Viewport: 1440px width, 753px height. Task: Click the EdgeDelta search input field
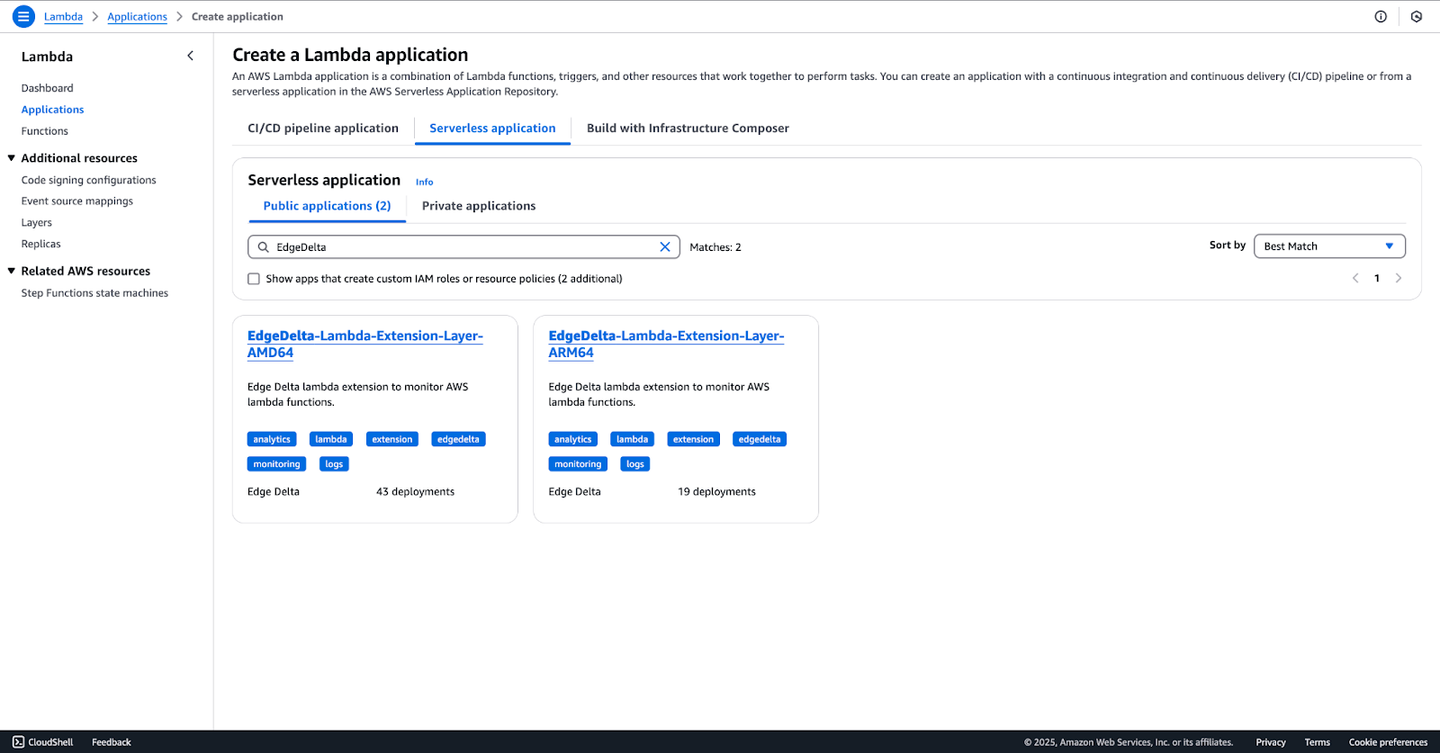pyautogui.click(x=460, y=247)
